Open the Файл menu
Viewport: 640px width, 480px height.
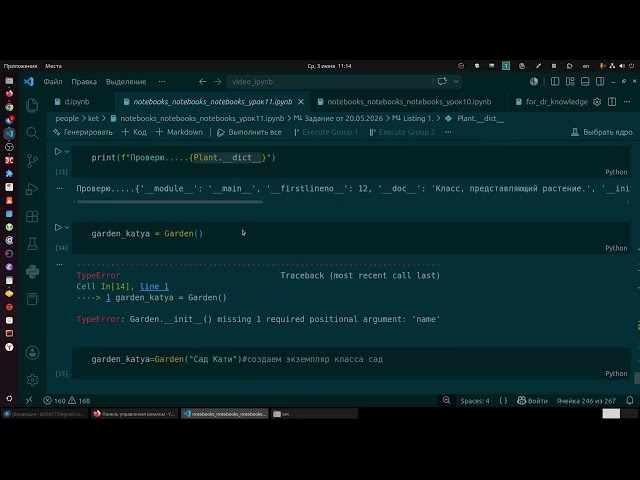[53, 82]
